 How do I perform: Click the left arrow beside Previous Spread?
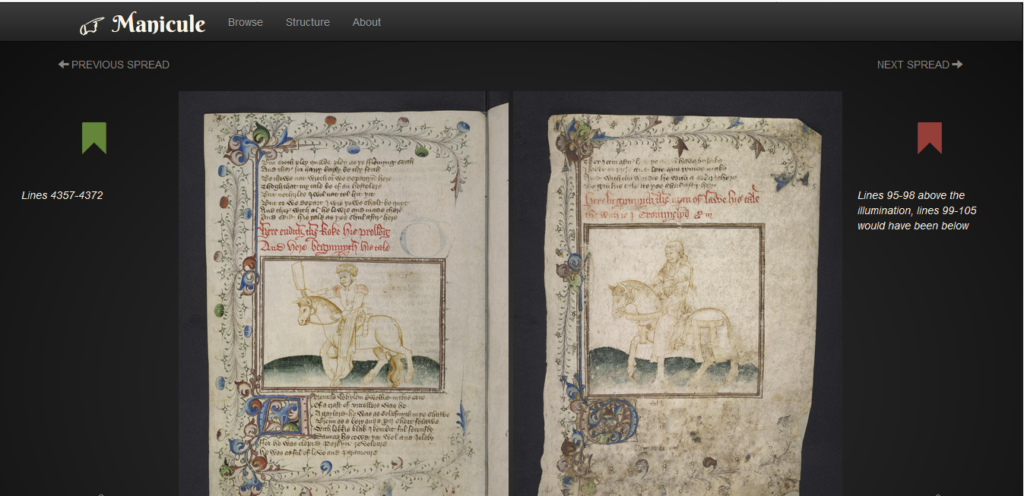click(64, 65)
